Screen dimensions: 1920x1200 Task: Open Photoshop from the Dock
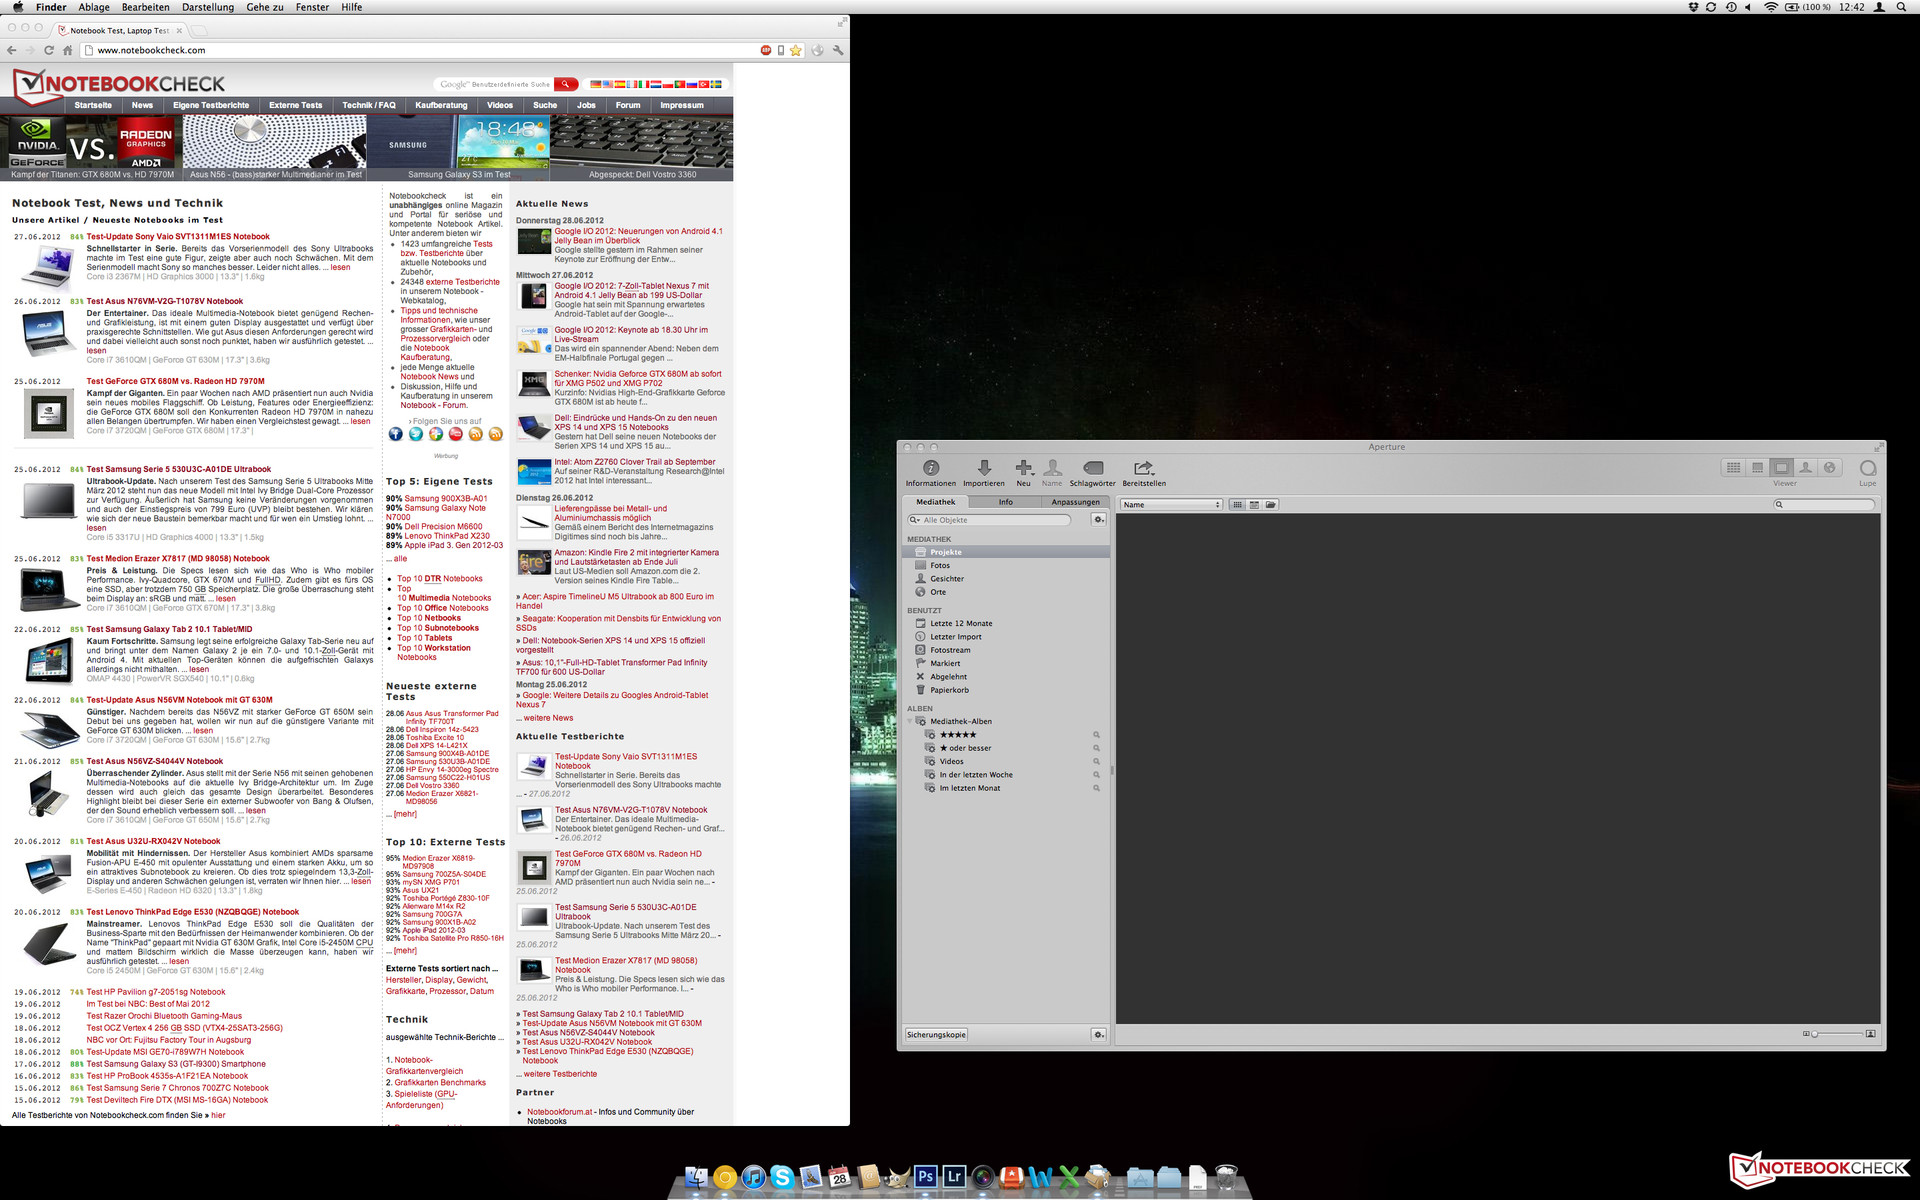click(x=926, y=1177)
